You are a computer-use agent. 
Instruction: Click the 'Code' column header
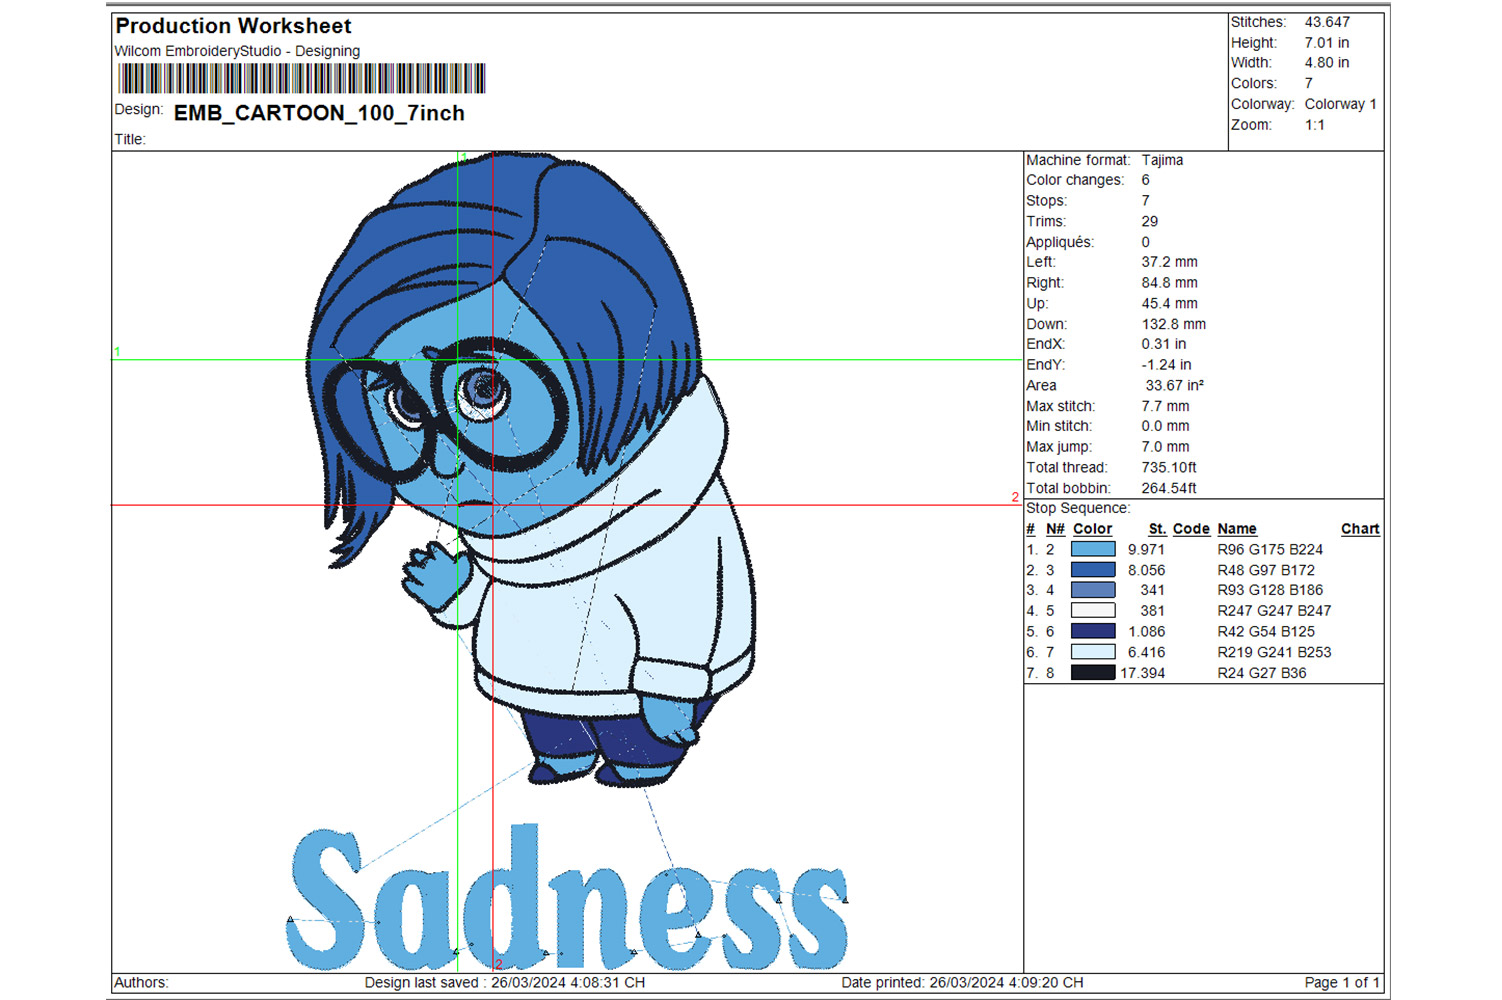click(x=1191, y=529)
